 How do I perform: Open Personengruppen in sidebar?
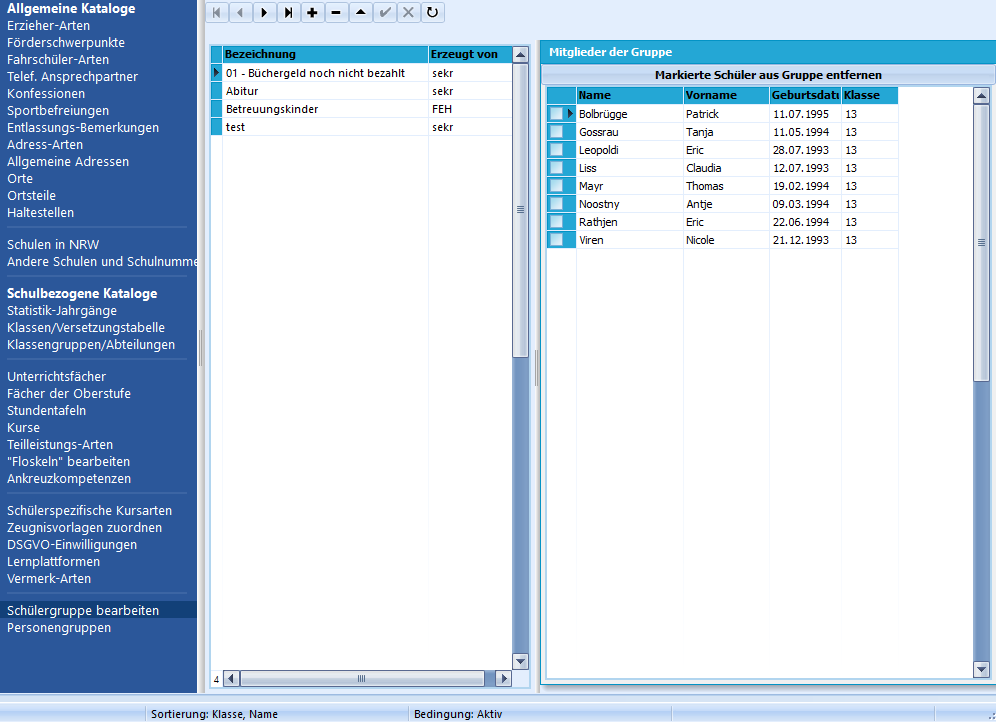click(x=59, y=628)
